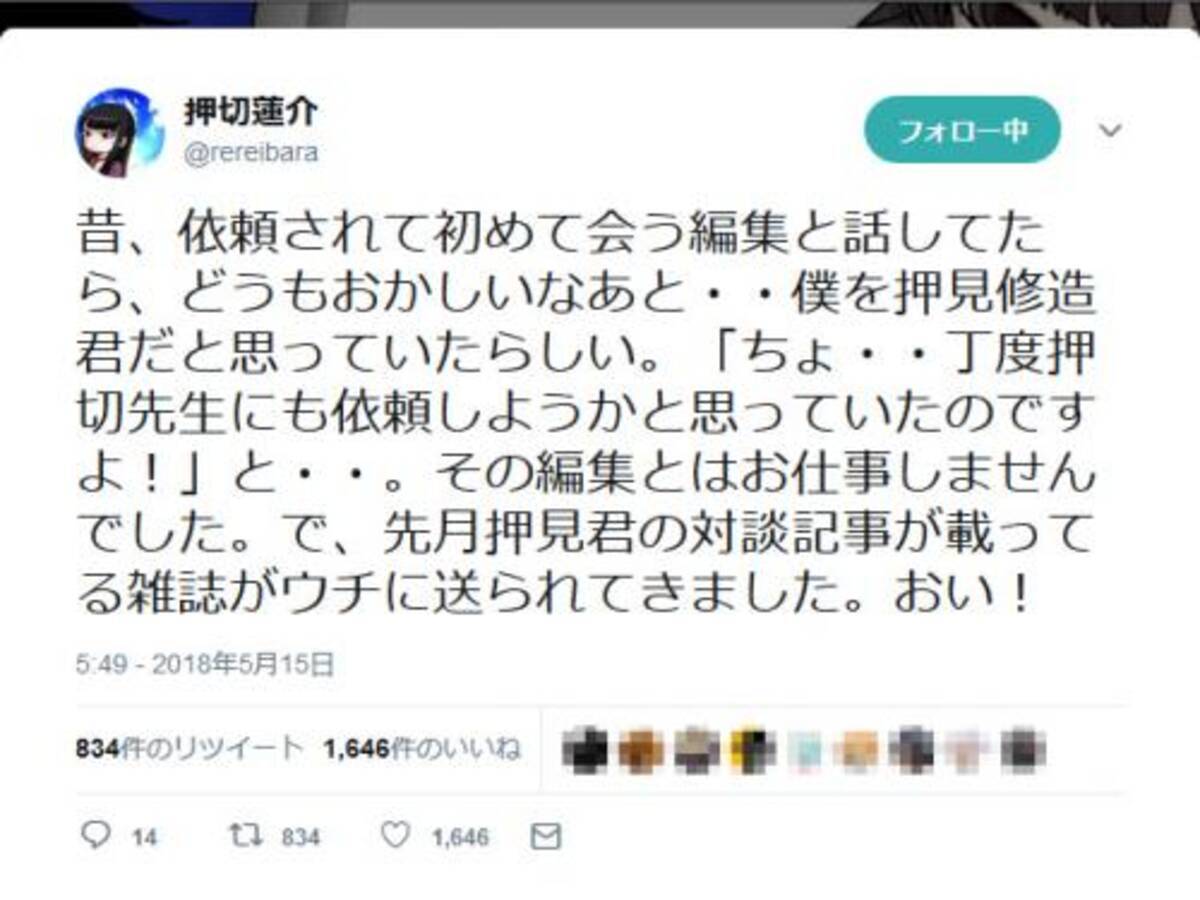Click the reply speech bubble icon

(x=95, y=836)
